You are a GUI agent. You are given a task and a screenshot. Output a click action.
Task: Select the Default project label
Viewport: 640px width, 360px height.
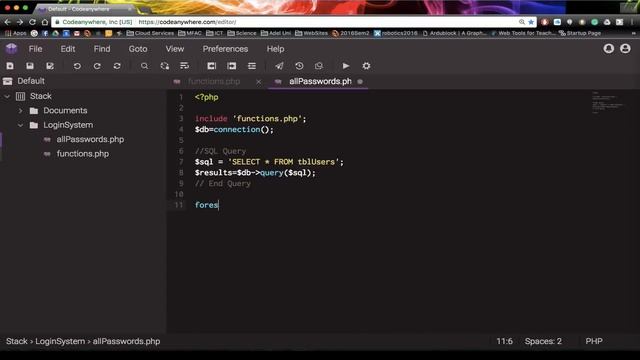click(31, 81)
